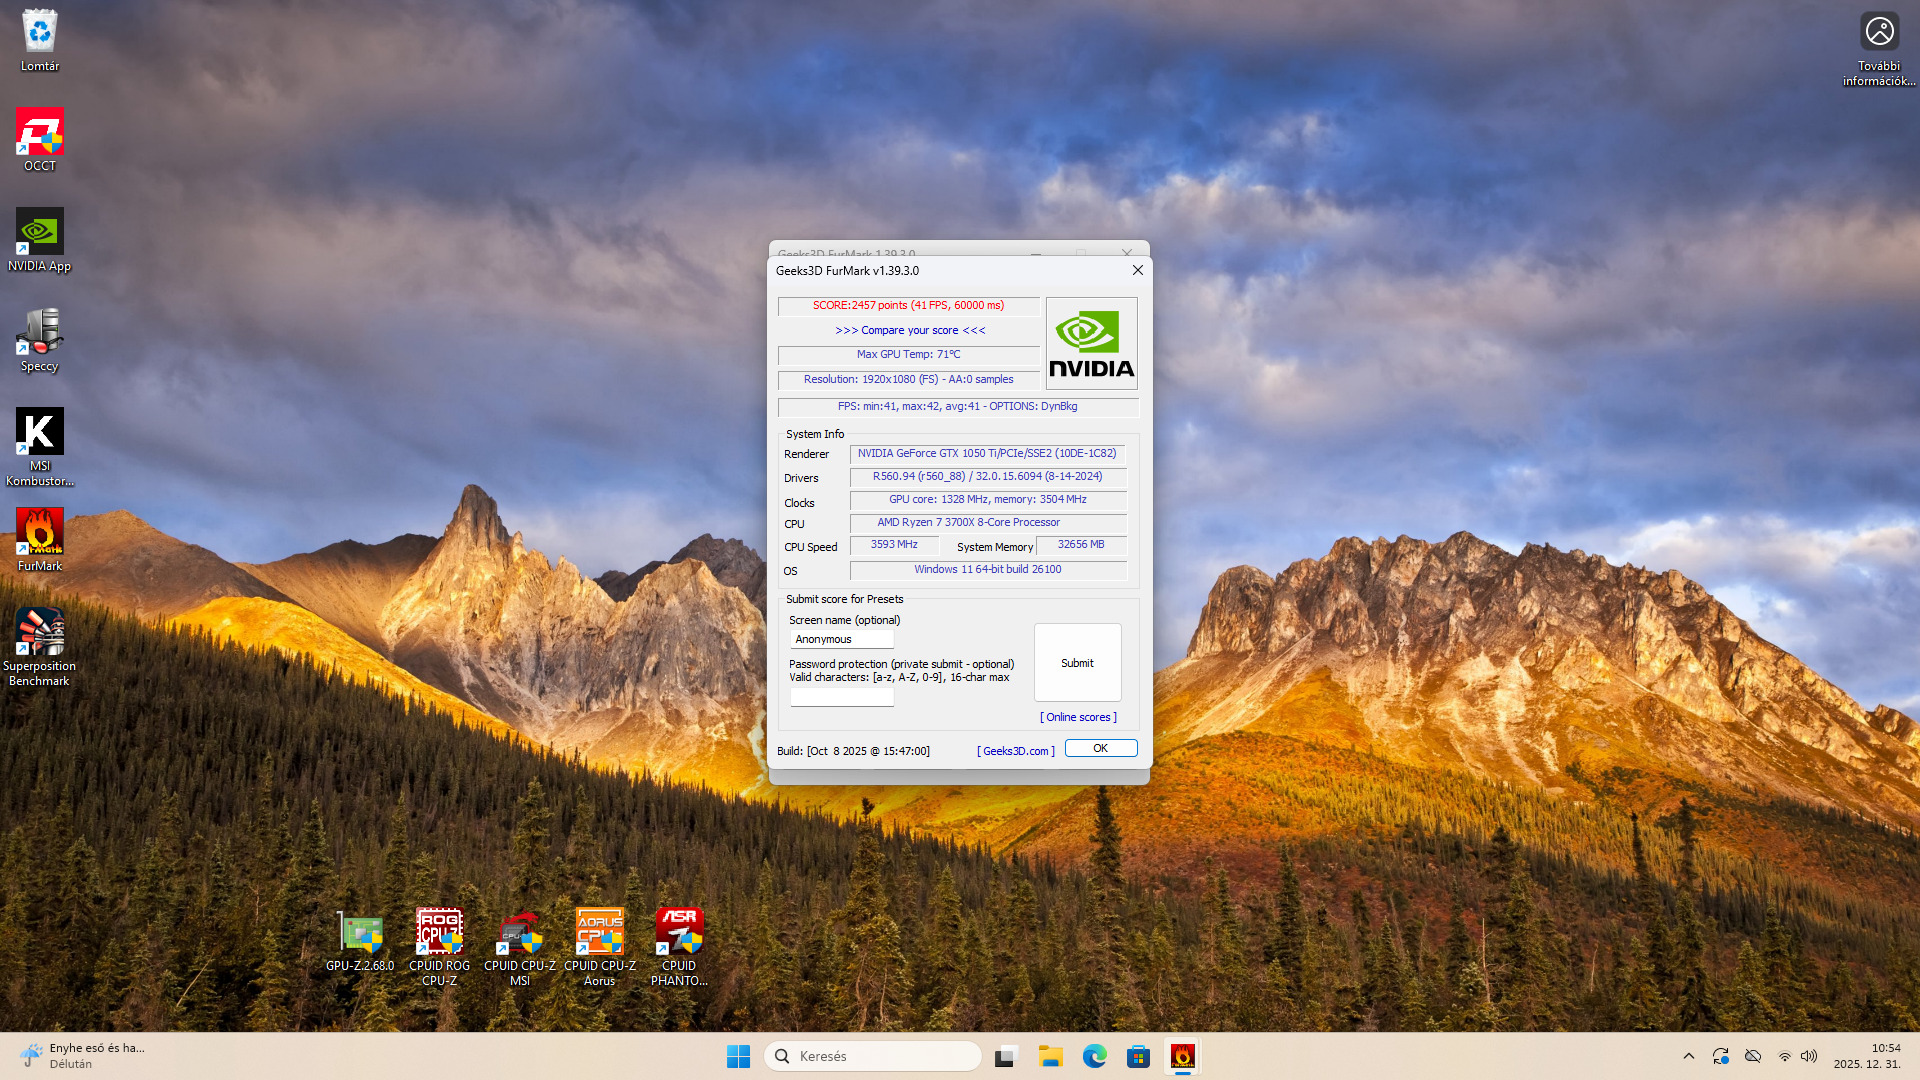Click the NVIDIA logo in FurMark dialog
The width and height of the screenshot is (1920, 1080).
coord(1091,343)
